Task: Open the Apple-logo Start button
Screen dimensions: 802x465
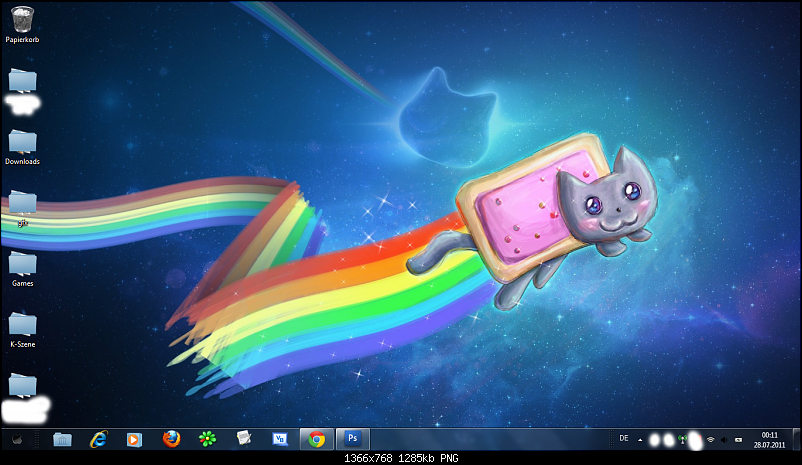Action: point(17,439)
